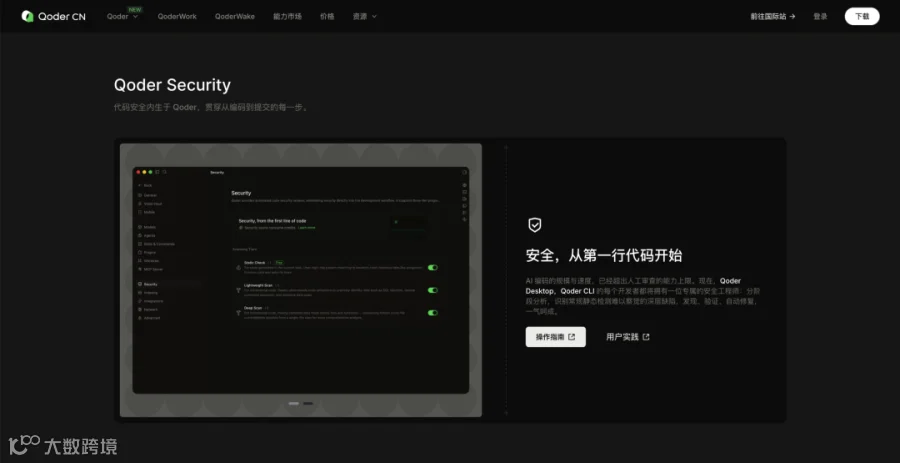The width and height of the screenshot is (900, 463).
Task: Open the QoderWork page
Action: coord(177,17)
